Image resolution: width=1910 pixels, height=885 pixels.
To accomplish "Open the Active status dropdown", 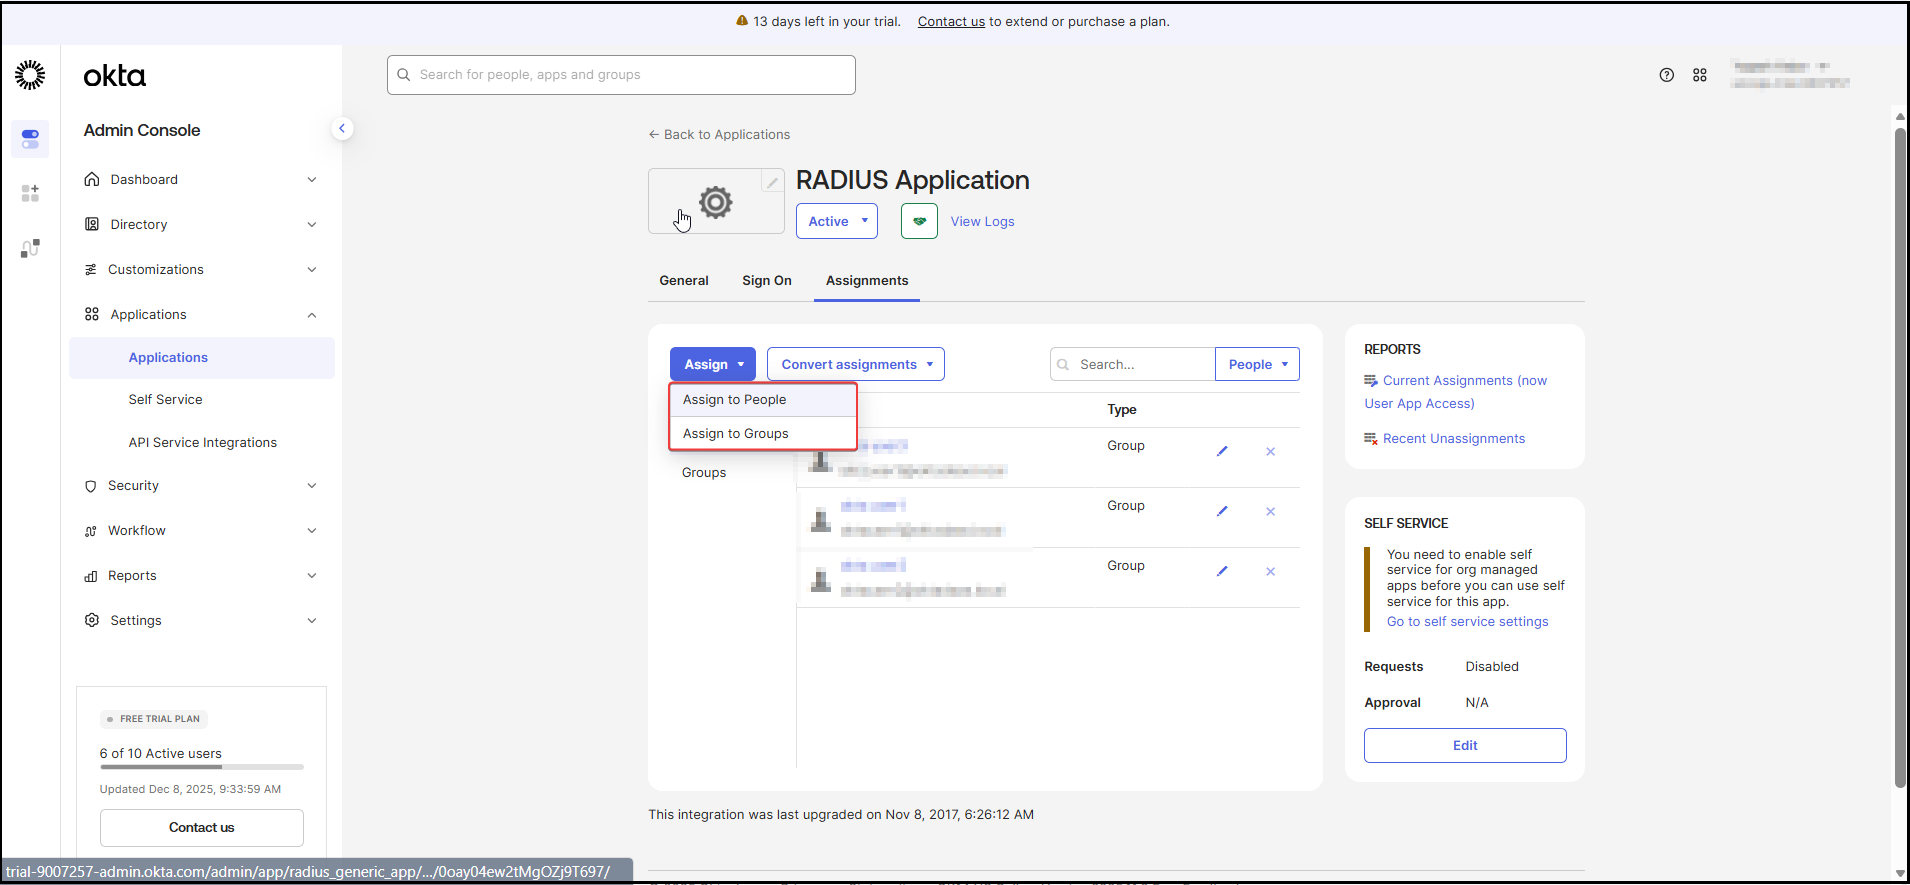I will point(836,221).
